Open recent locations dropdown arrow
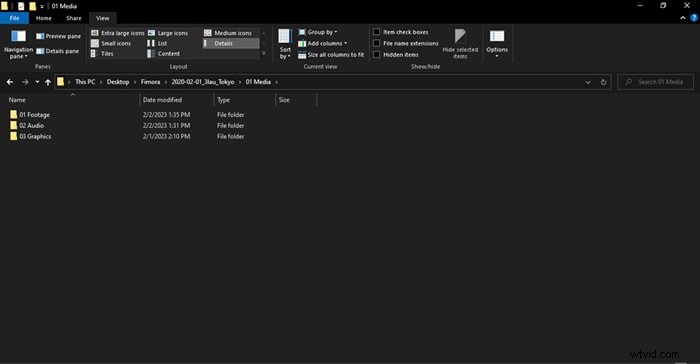Screen dimensions: 700x364 coord(37,82)
